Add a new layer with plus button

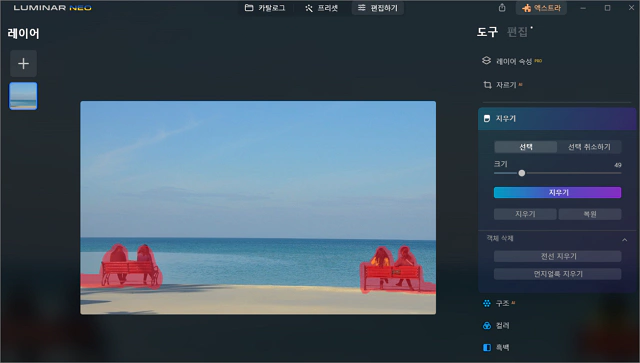pyautogui.click(x=24, y=64)
